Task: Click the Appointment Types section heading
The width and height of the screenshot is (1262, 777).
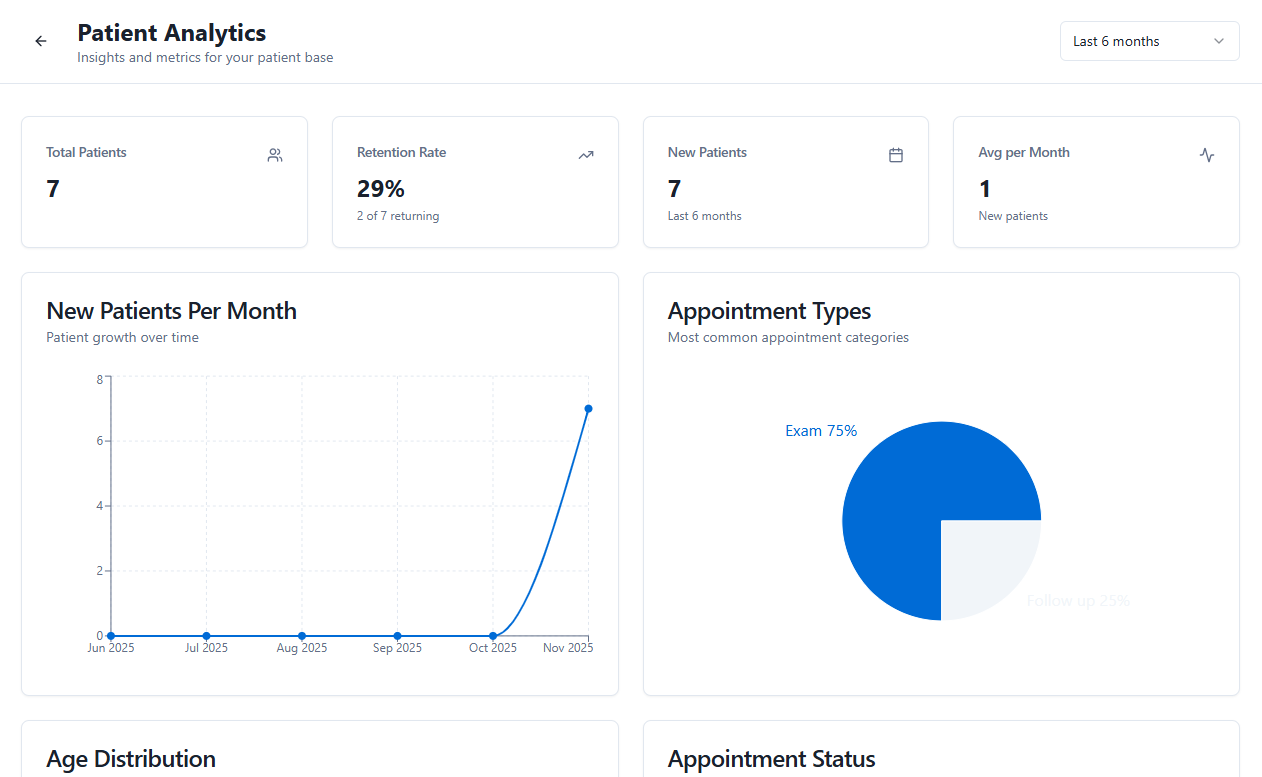Action: click(769, 311)
